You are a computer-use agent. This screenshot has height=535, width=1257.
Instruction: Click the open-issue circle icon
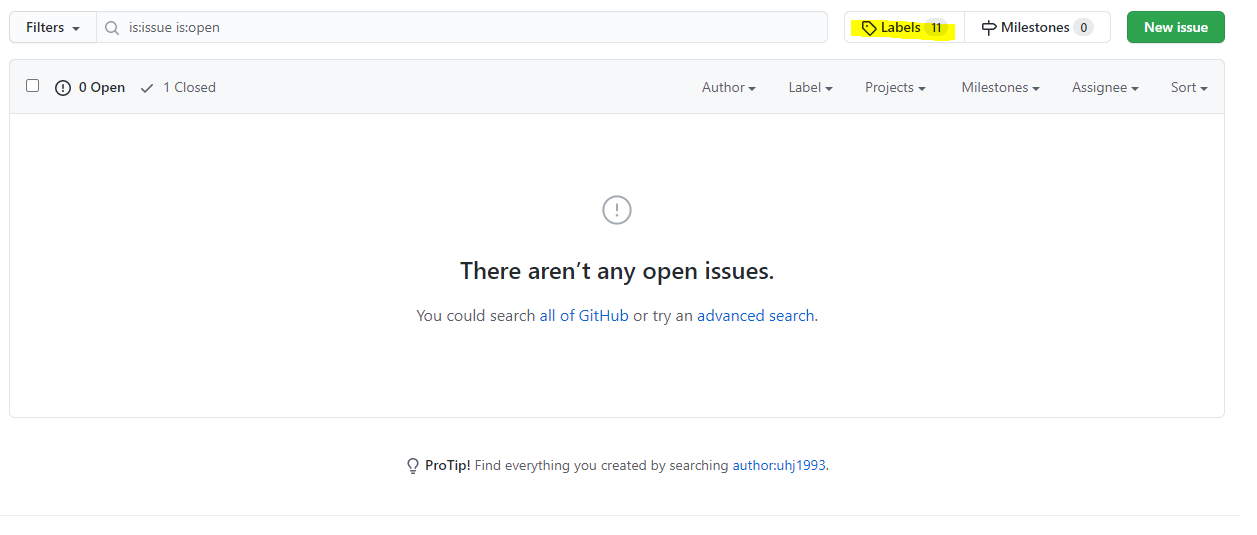tap(63, 88)
